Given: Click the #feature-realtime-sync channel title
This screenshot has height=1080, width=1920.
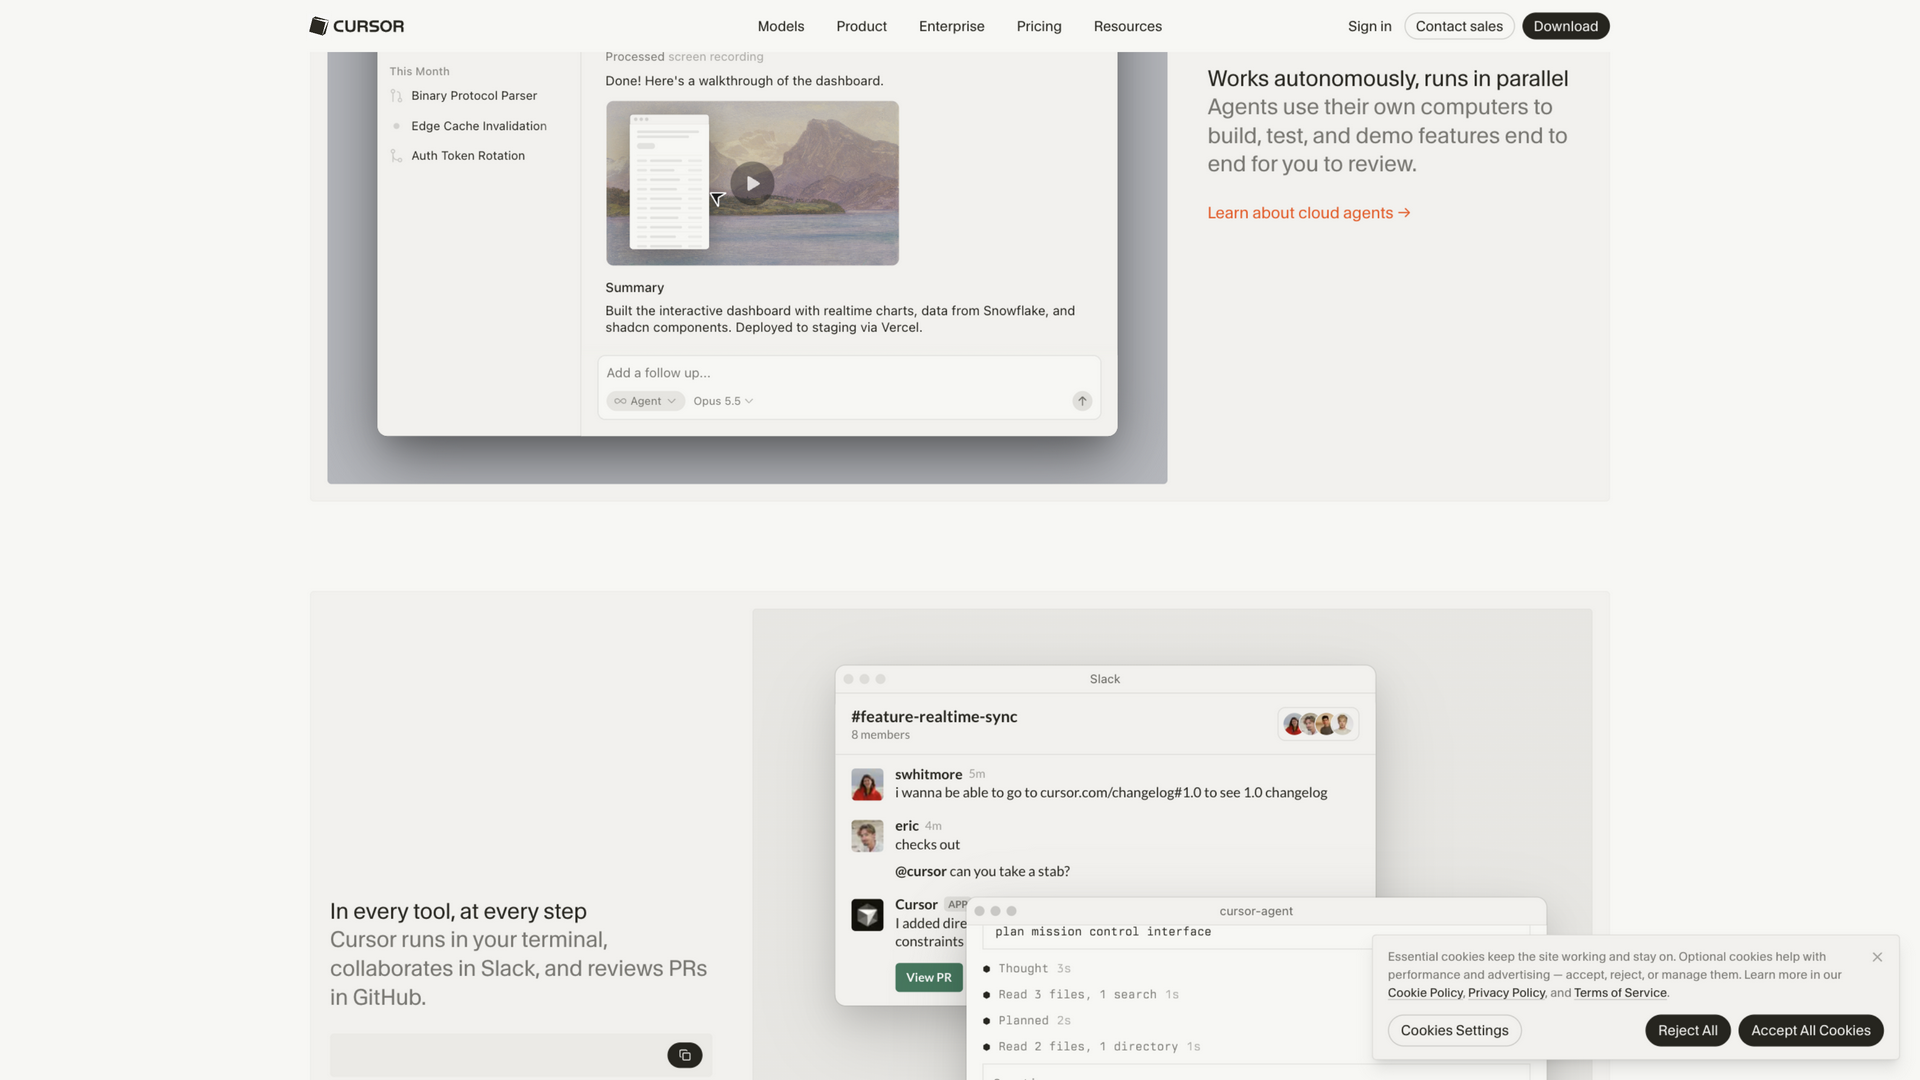Looking at the screenshot, I should coord(934,717).
